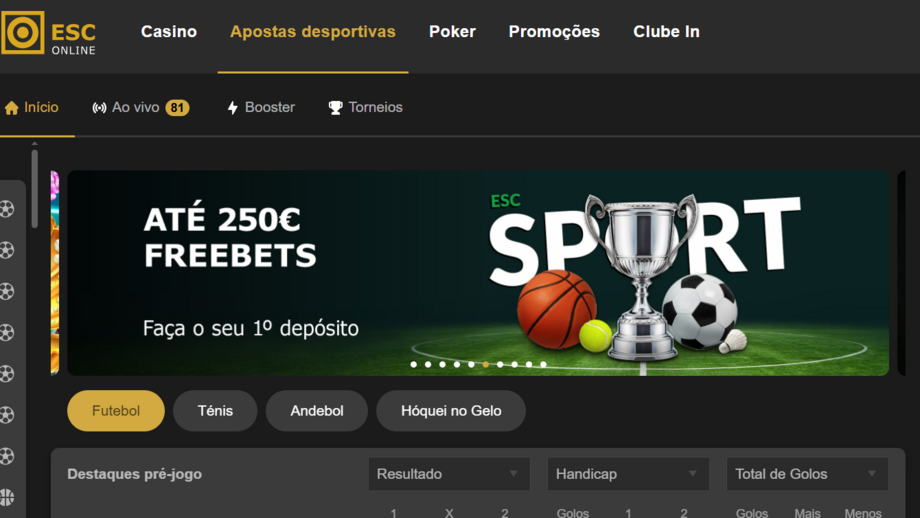Click the Torneios trophy icon
Viewport: 920px width, 518px height.
coord(336,108)
